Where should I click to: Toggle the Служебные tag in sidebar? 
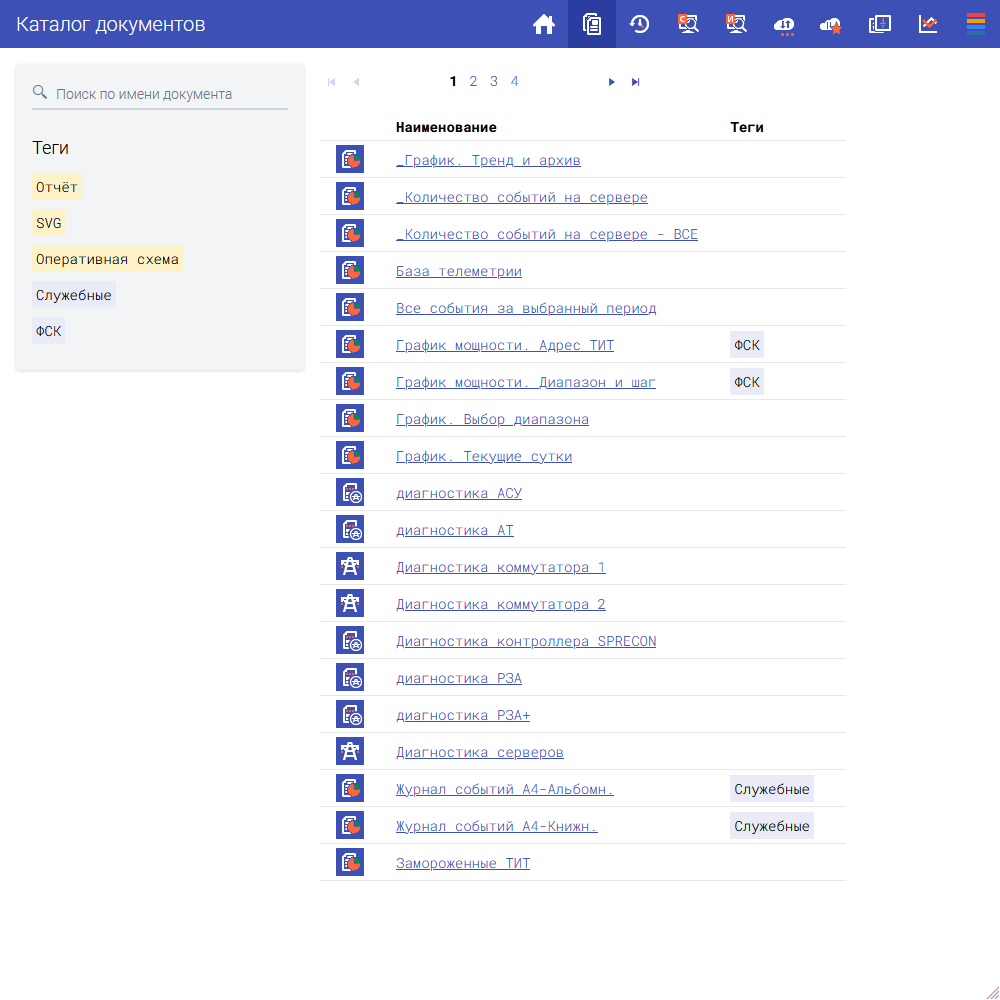click(73, 295)
